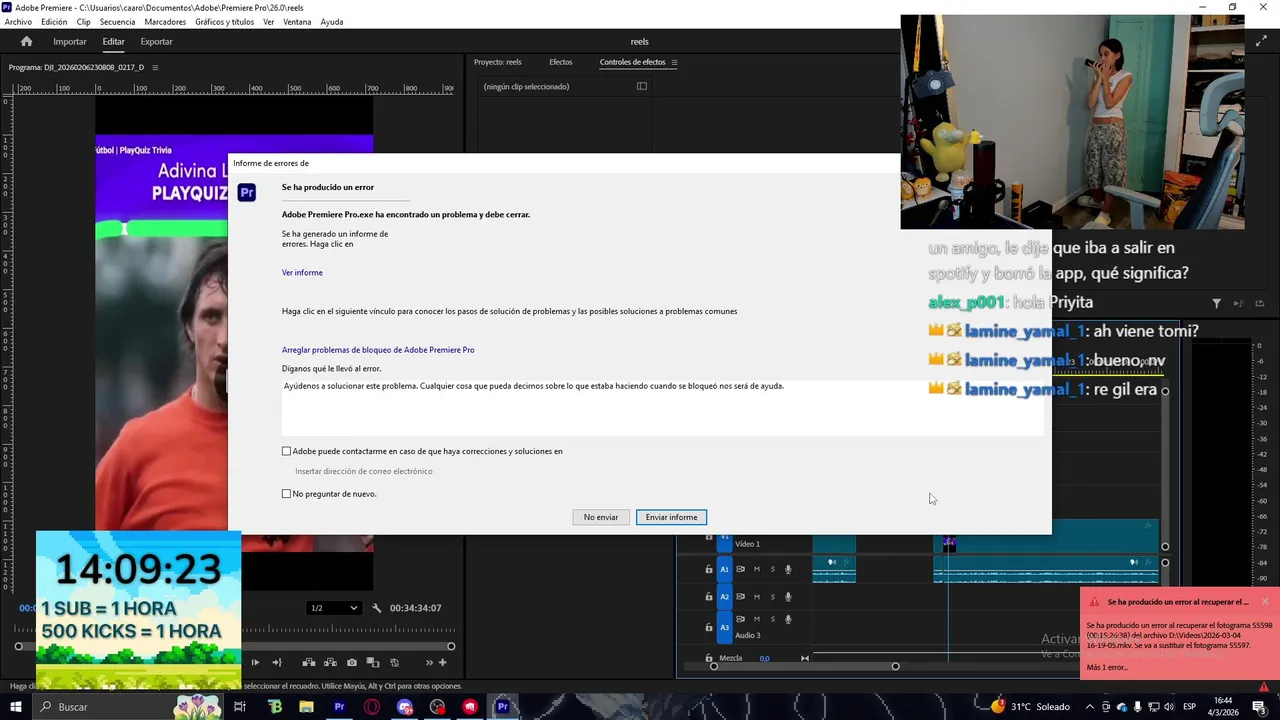The height and width of the screenshot is (720, 1280).
Task: Open Ver informe link
Action: [x=302, y=272]
